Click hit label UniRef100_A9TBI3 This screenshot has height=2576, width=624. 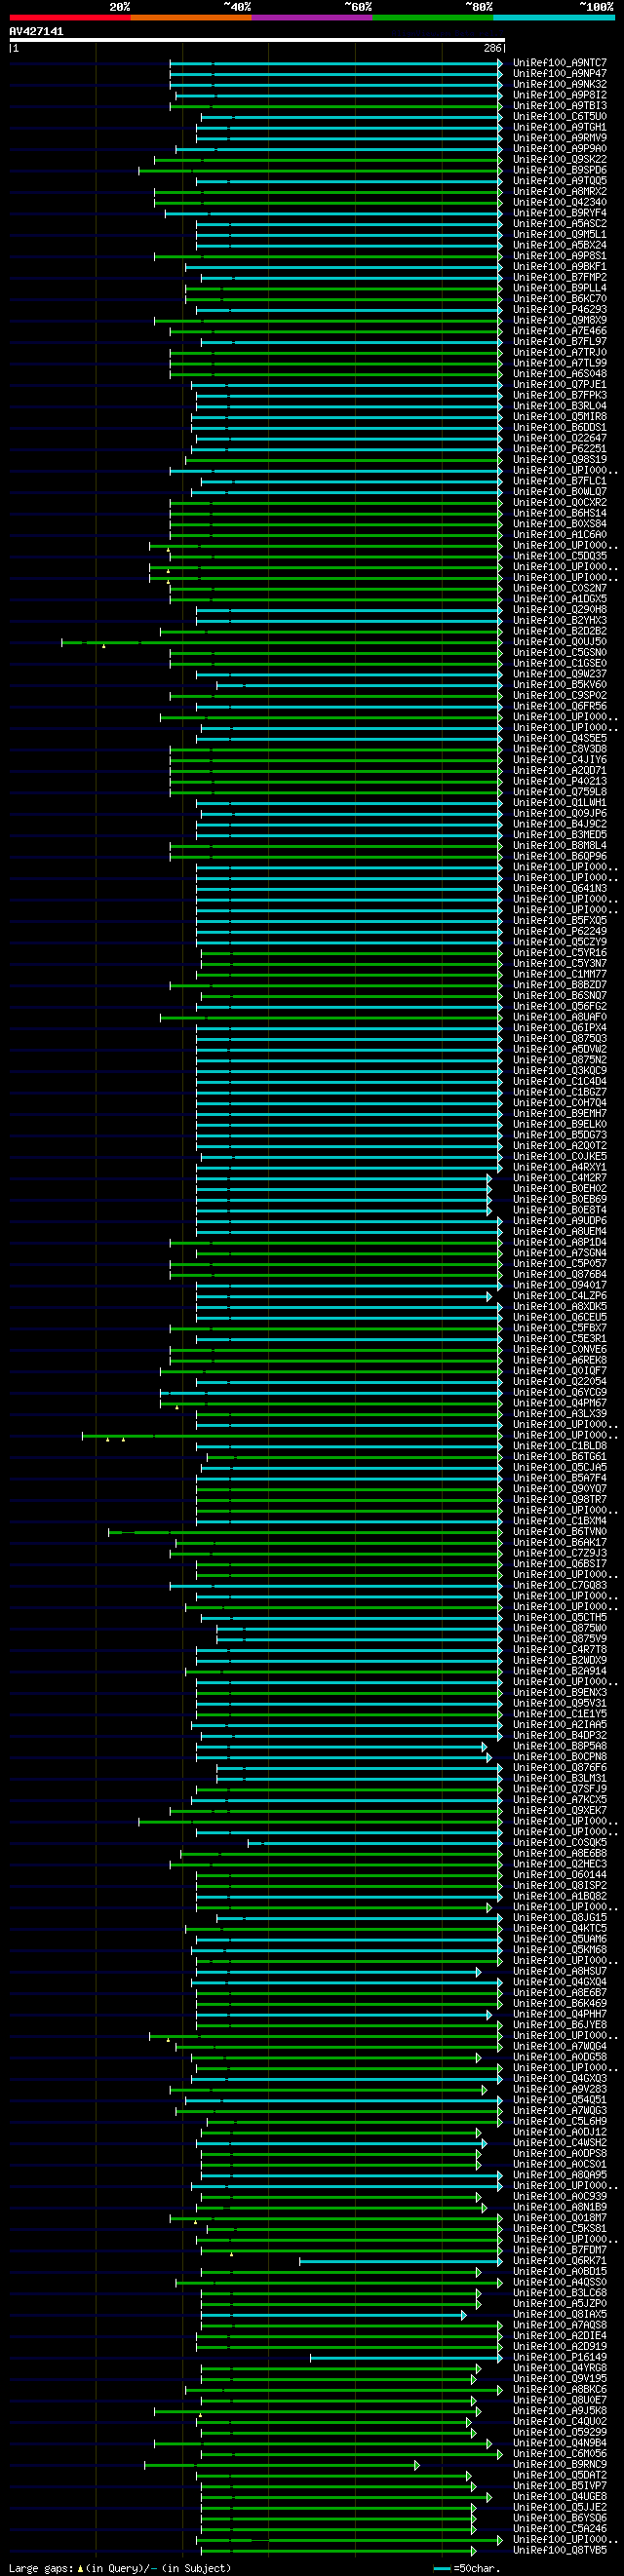[x=560, y=106]
